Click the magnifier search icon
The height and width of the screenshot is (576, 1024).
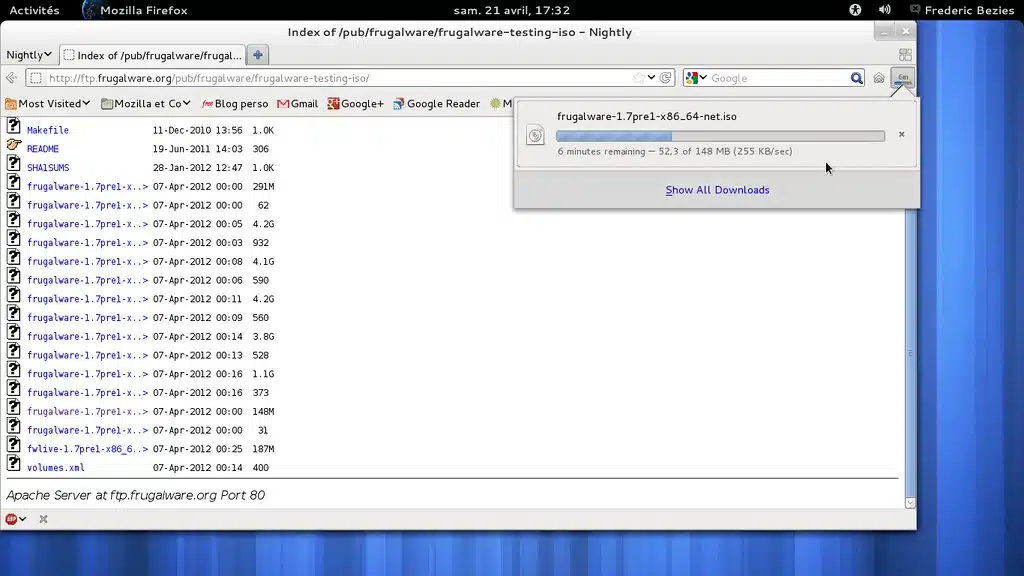[856, 78]
